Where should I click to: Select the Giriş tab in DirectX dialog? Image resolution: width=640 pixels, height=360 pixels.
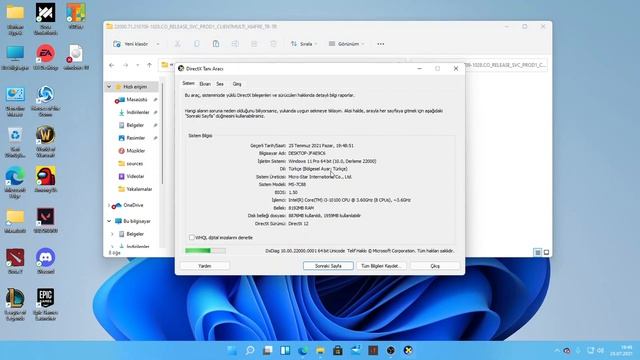click(237, 84)
